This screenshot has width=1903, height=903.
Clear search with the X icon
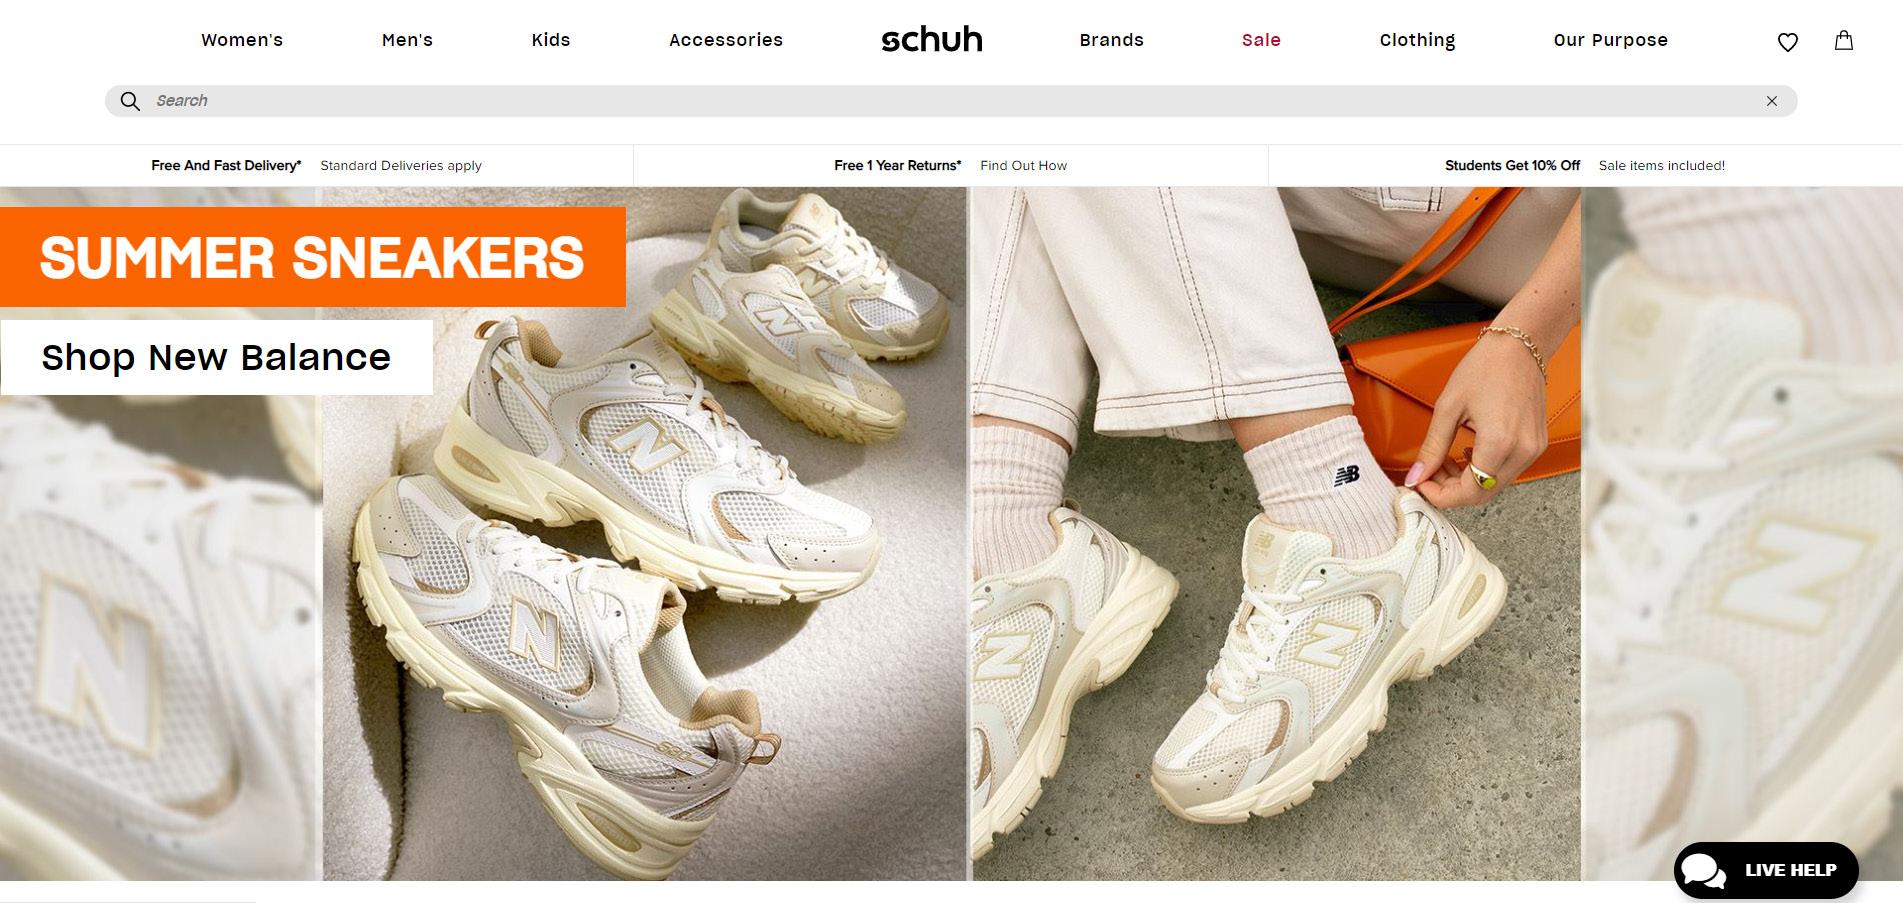(x=1772, y=101)
